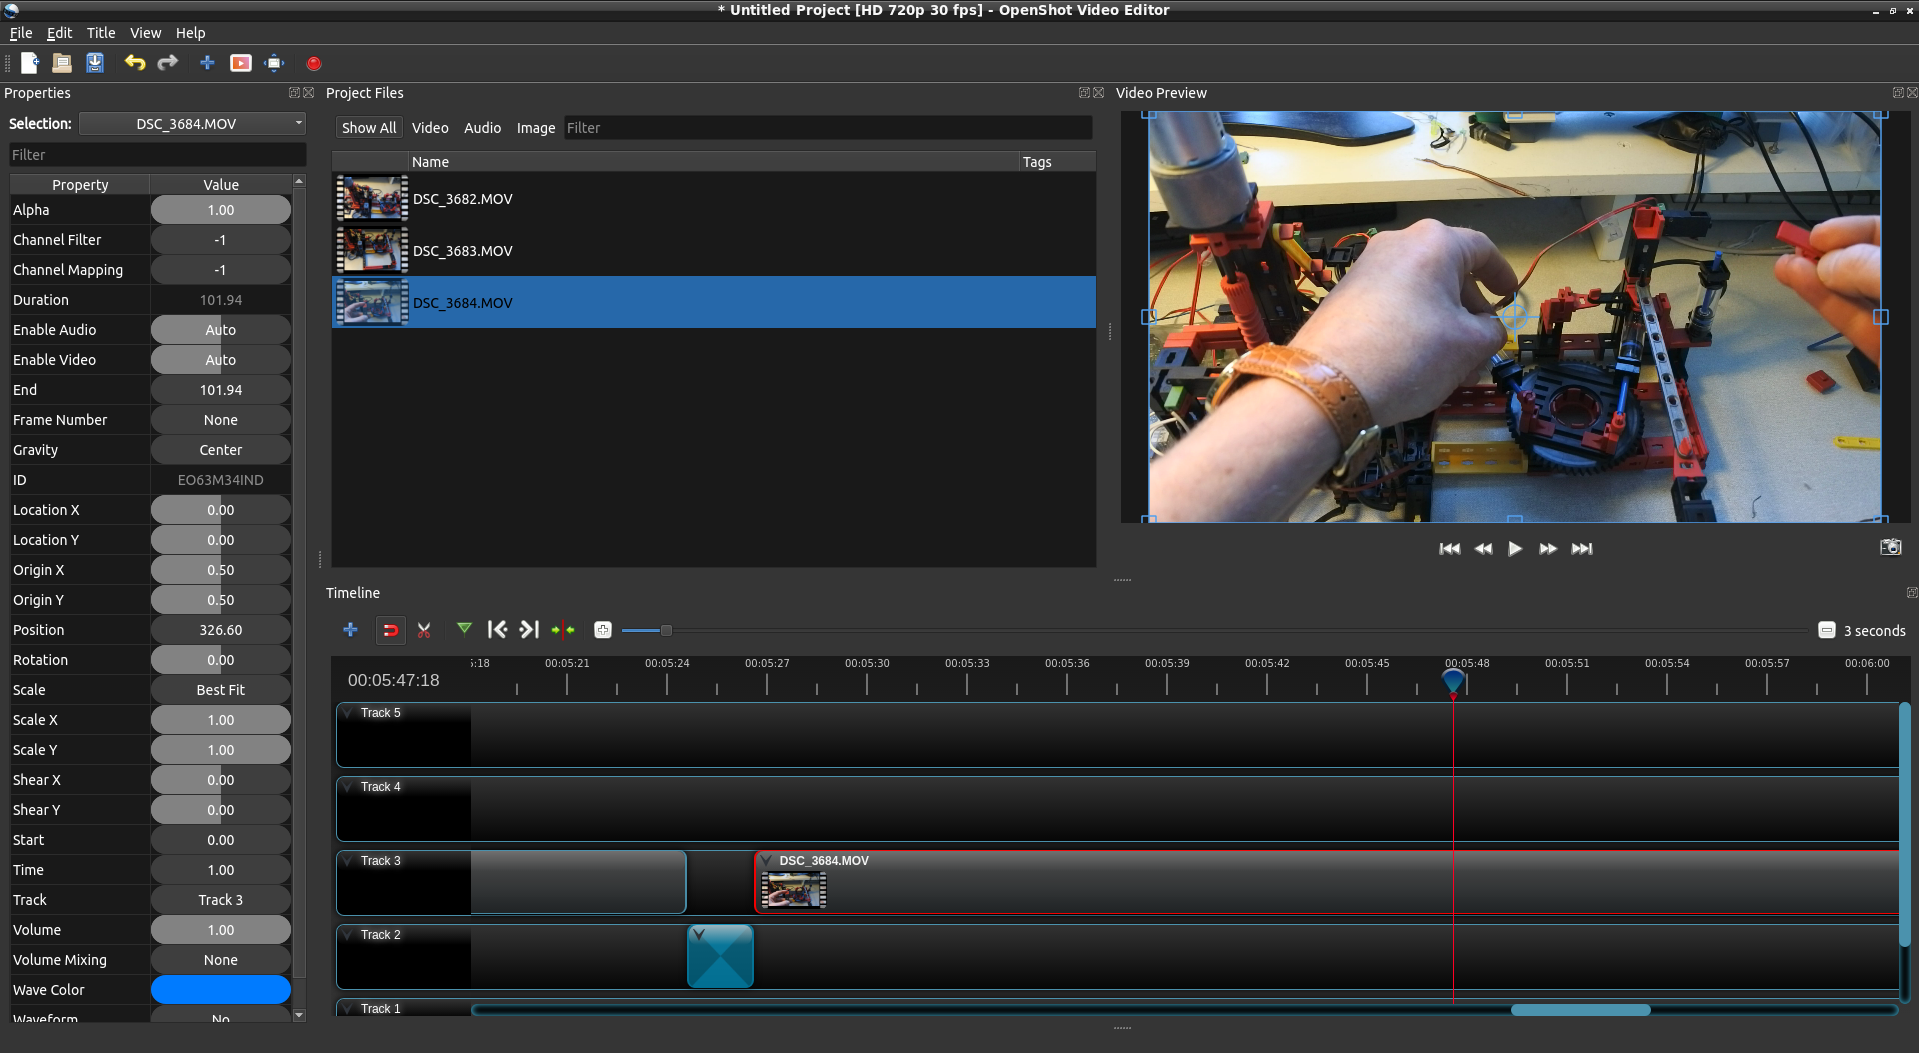1919x1053 pixels.
Task: Switch to the Video filter tab
Action: 430,127
